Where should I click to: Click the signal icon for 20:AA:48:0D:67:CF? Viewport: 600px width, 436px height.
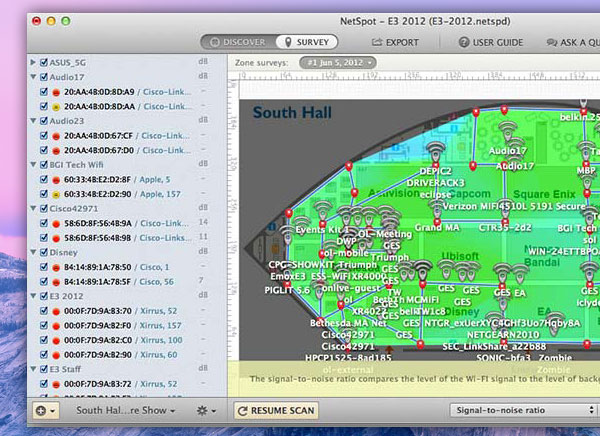[x=56, y=136]
